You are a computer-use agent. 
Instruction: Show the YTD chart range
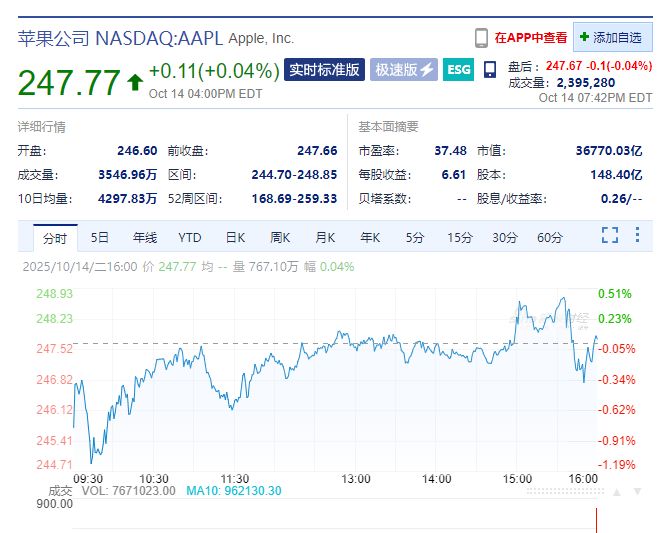point(190,238)
